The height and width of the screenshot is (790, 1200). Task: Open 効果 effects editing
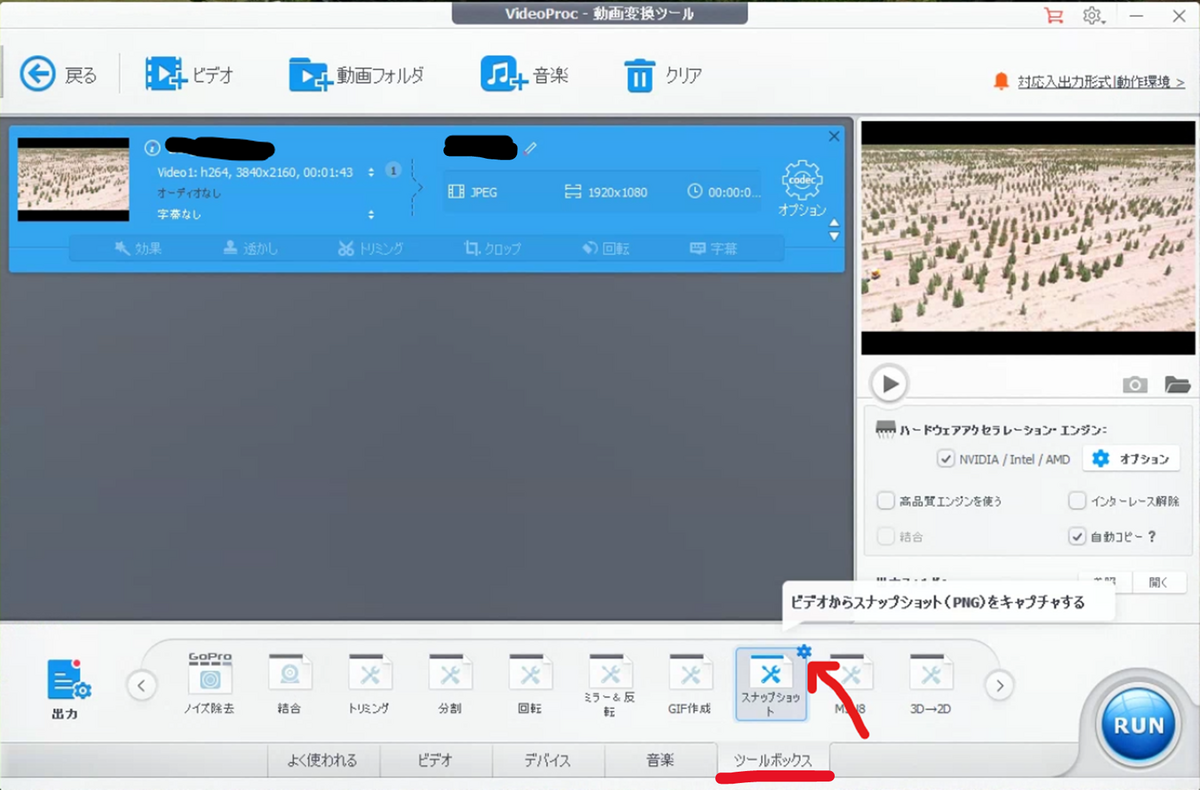coord(138,248)
